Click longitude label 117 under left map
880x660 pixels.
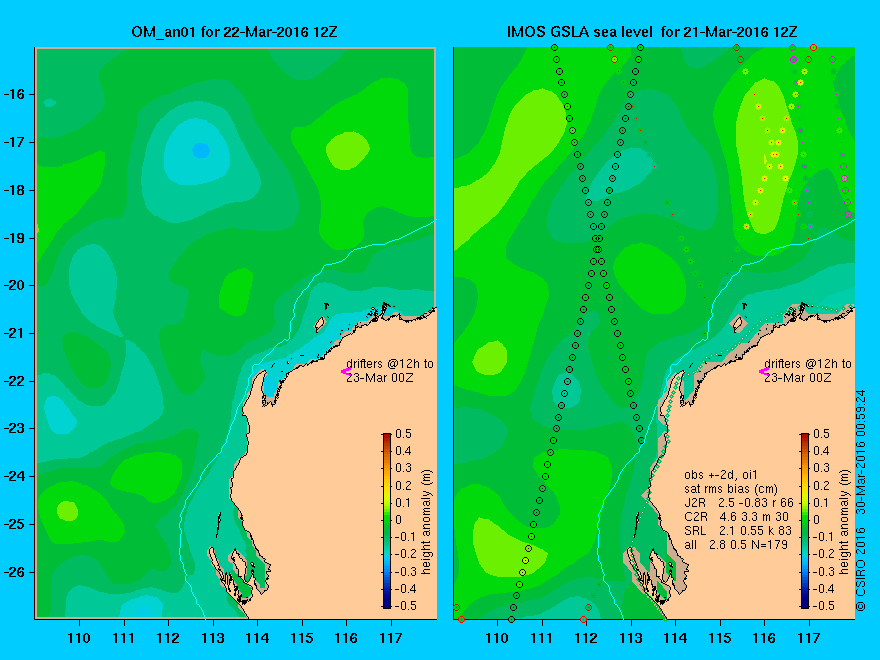click(391, 638)
